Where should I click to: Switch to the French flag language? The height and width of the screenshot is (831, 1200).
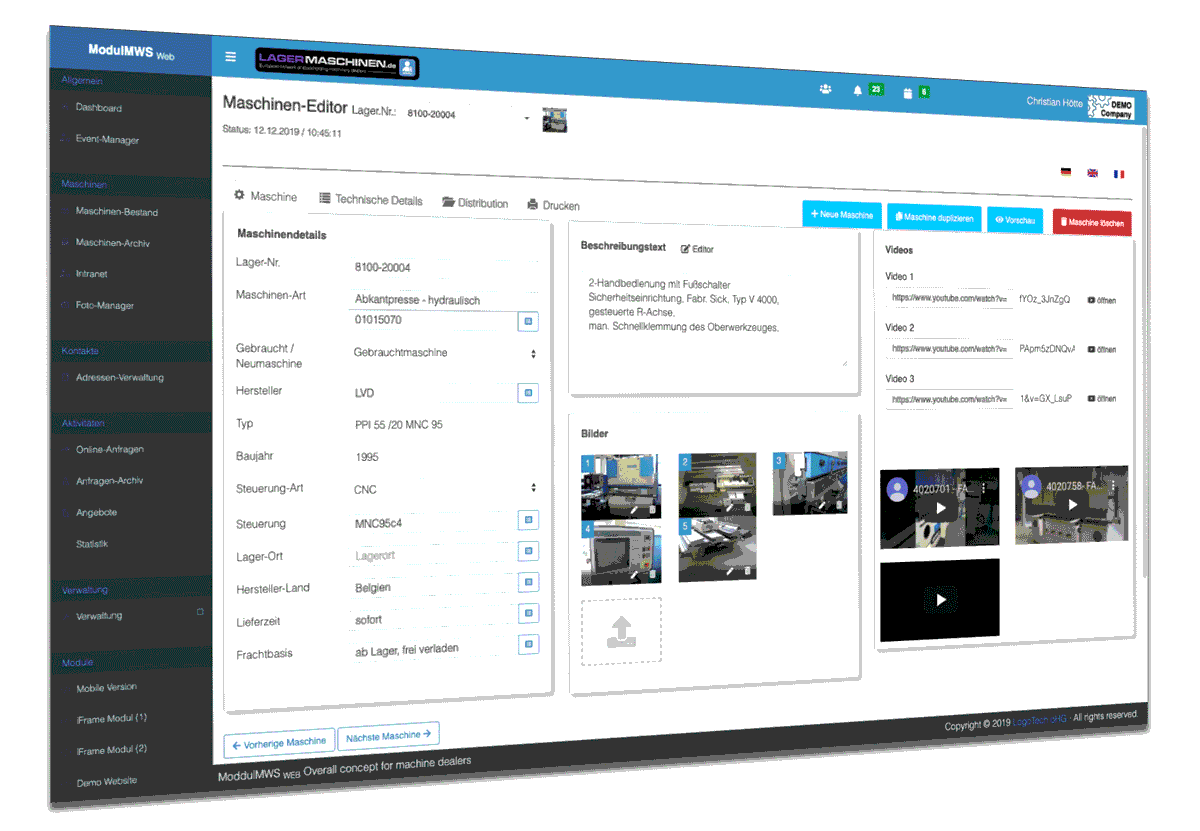1119,174
